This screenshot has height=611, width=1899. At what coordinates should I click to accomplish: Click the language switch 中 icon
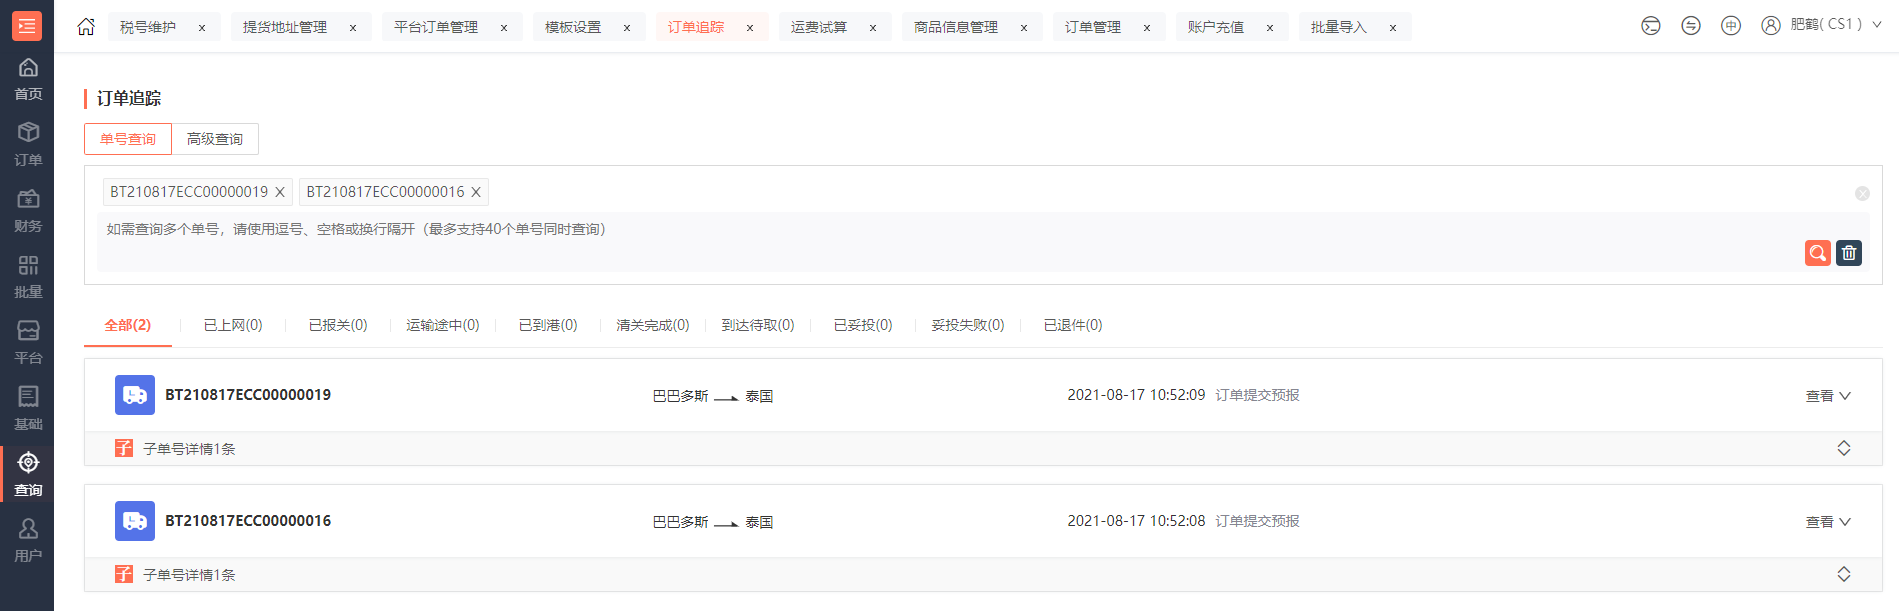(x=1731, y=26)
